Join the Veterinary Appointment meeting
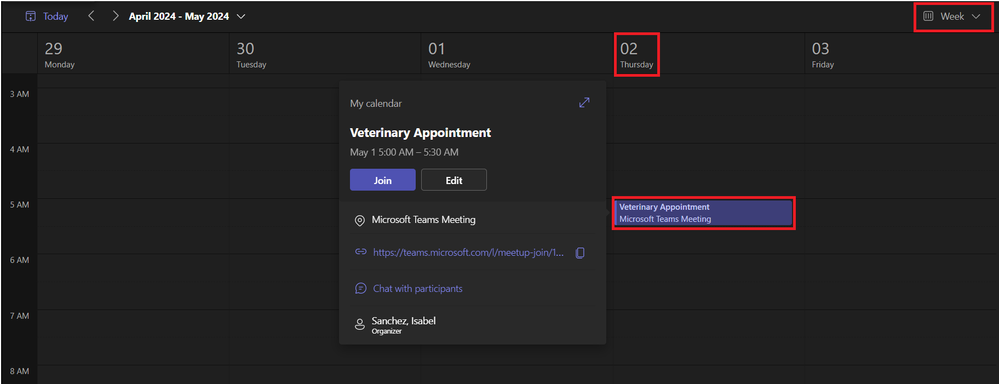Image resolution: width=999 pixels, height=384 pixels. (382, 180)
